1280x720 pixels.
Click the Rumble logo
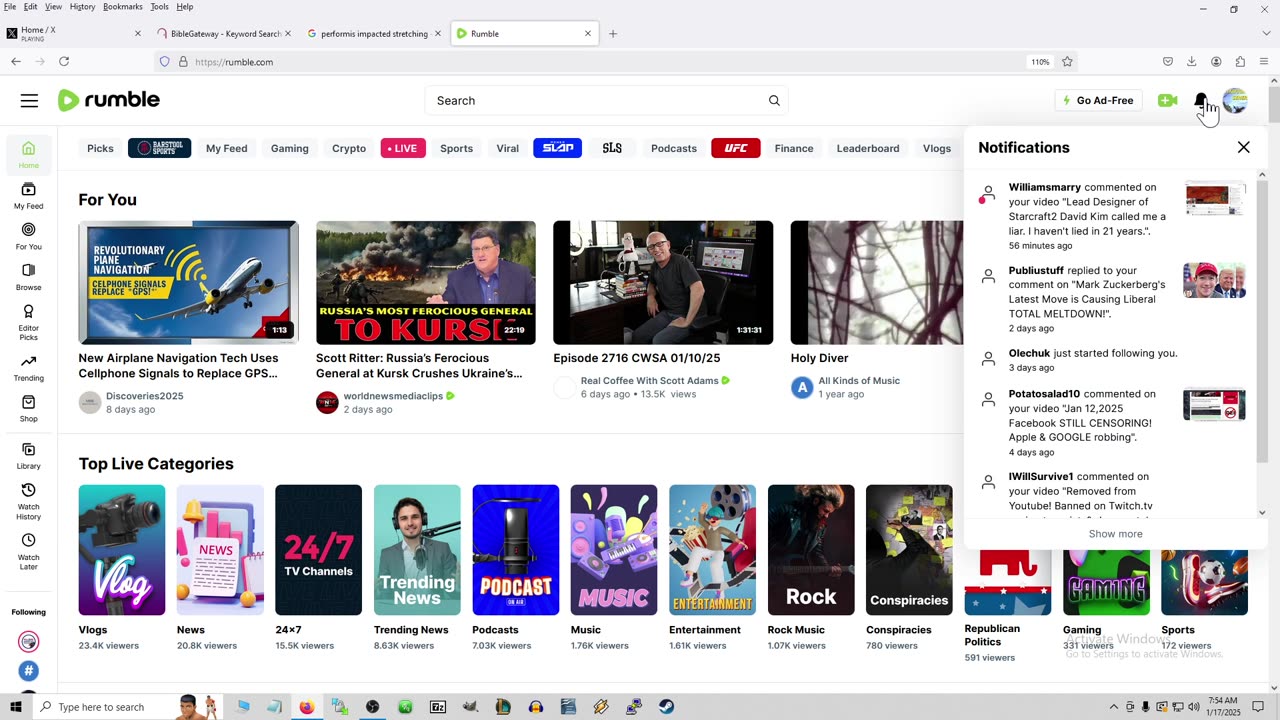coord(109,100)
